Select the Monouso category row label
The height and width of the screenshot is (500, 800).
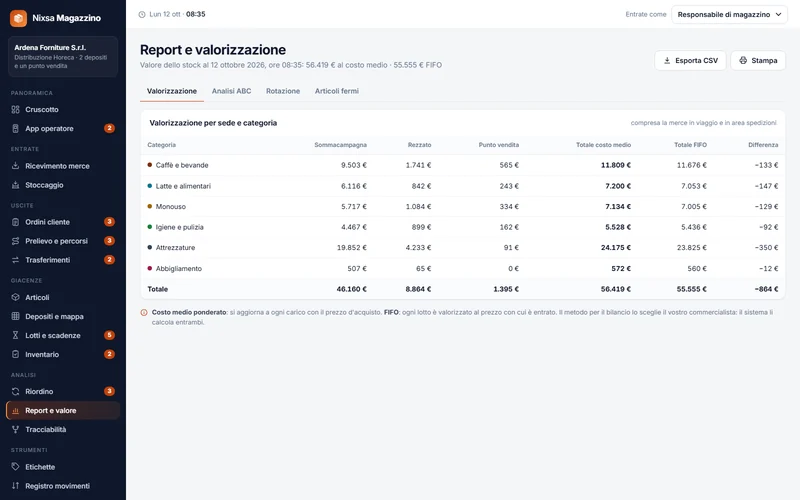pos(170,207)
